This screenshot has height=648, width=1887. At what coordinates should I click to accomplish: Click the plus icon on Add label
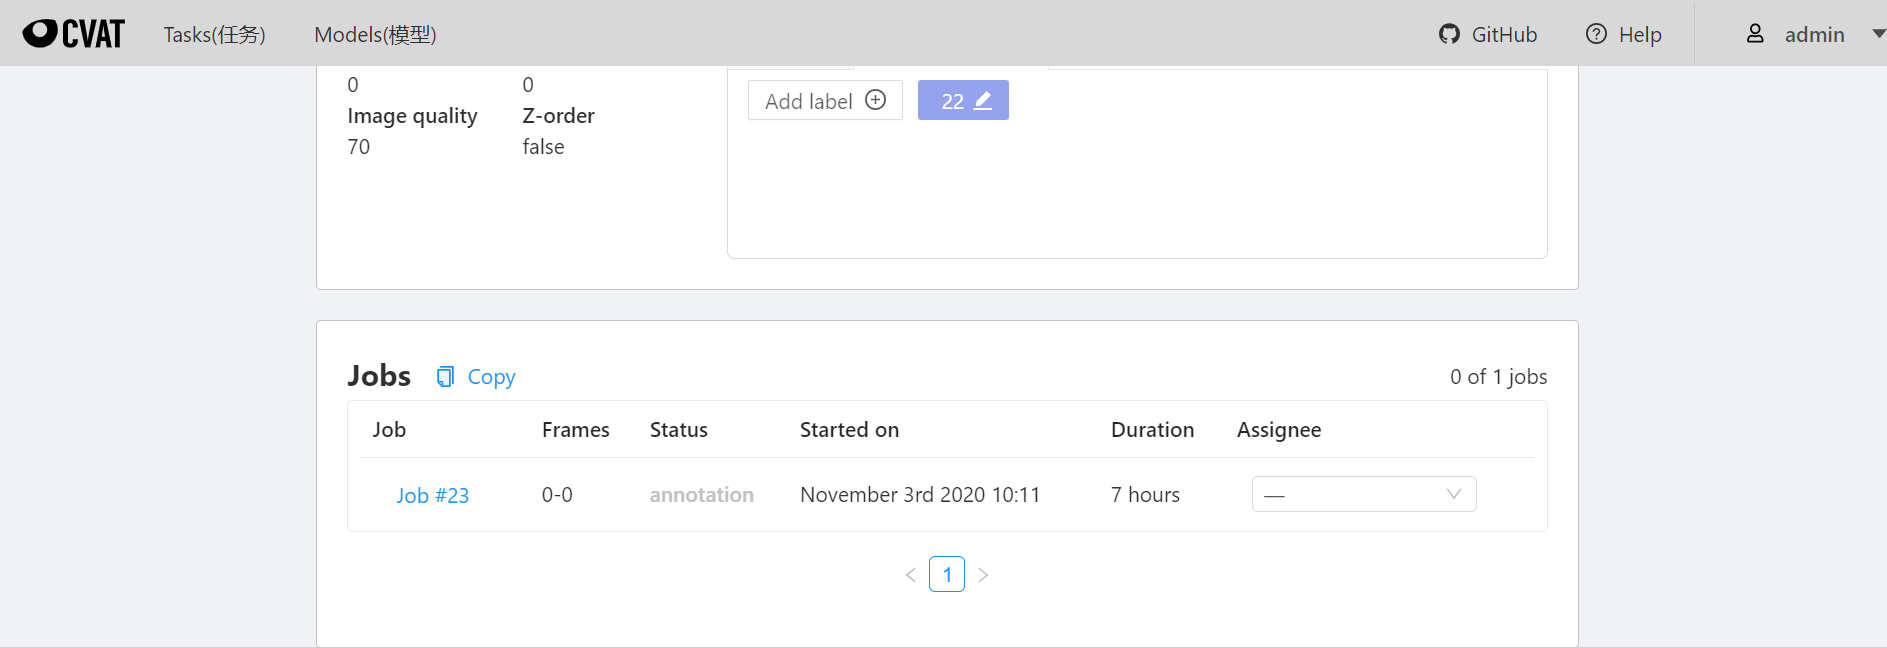[876, 100]
